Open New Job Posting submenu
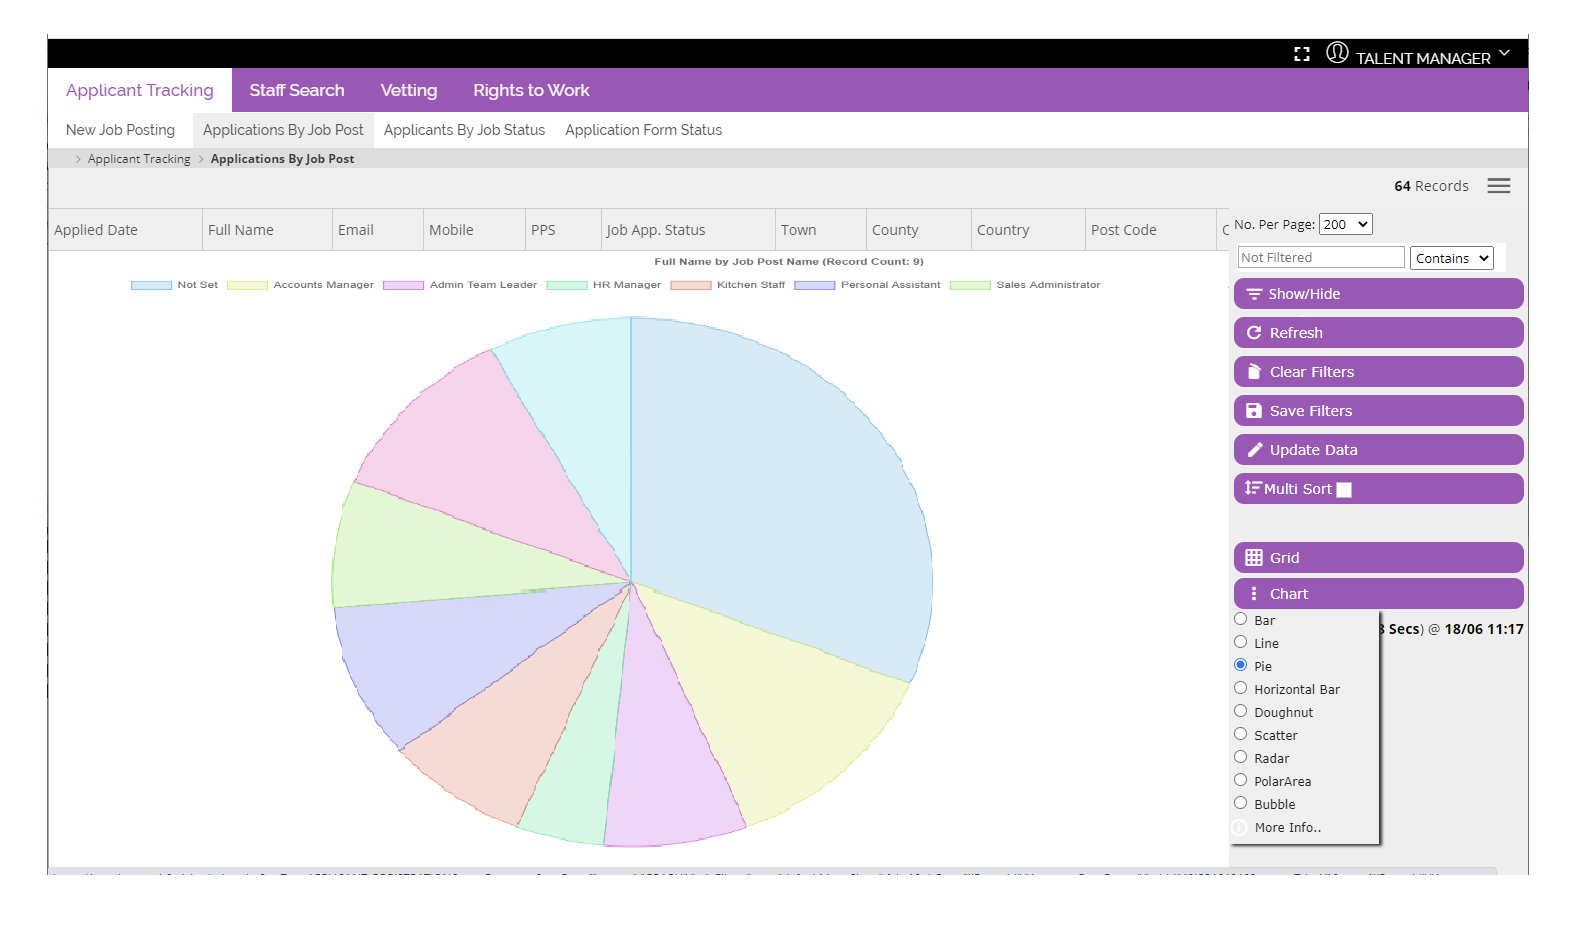The width and height of the screenshot is (1592, 926). pyautogui.click(x=120, y=130)
